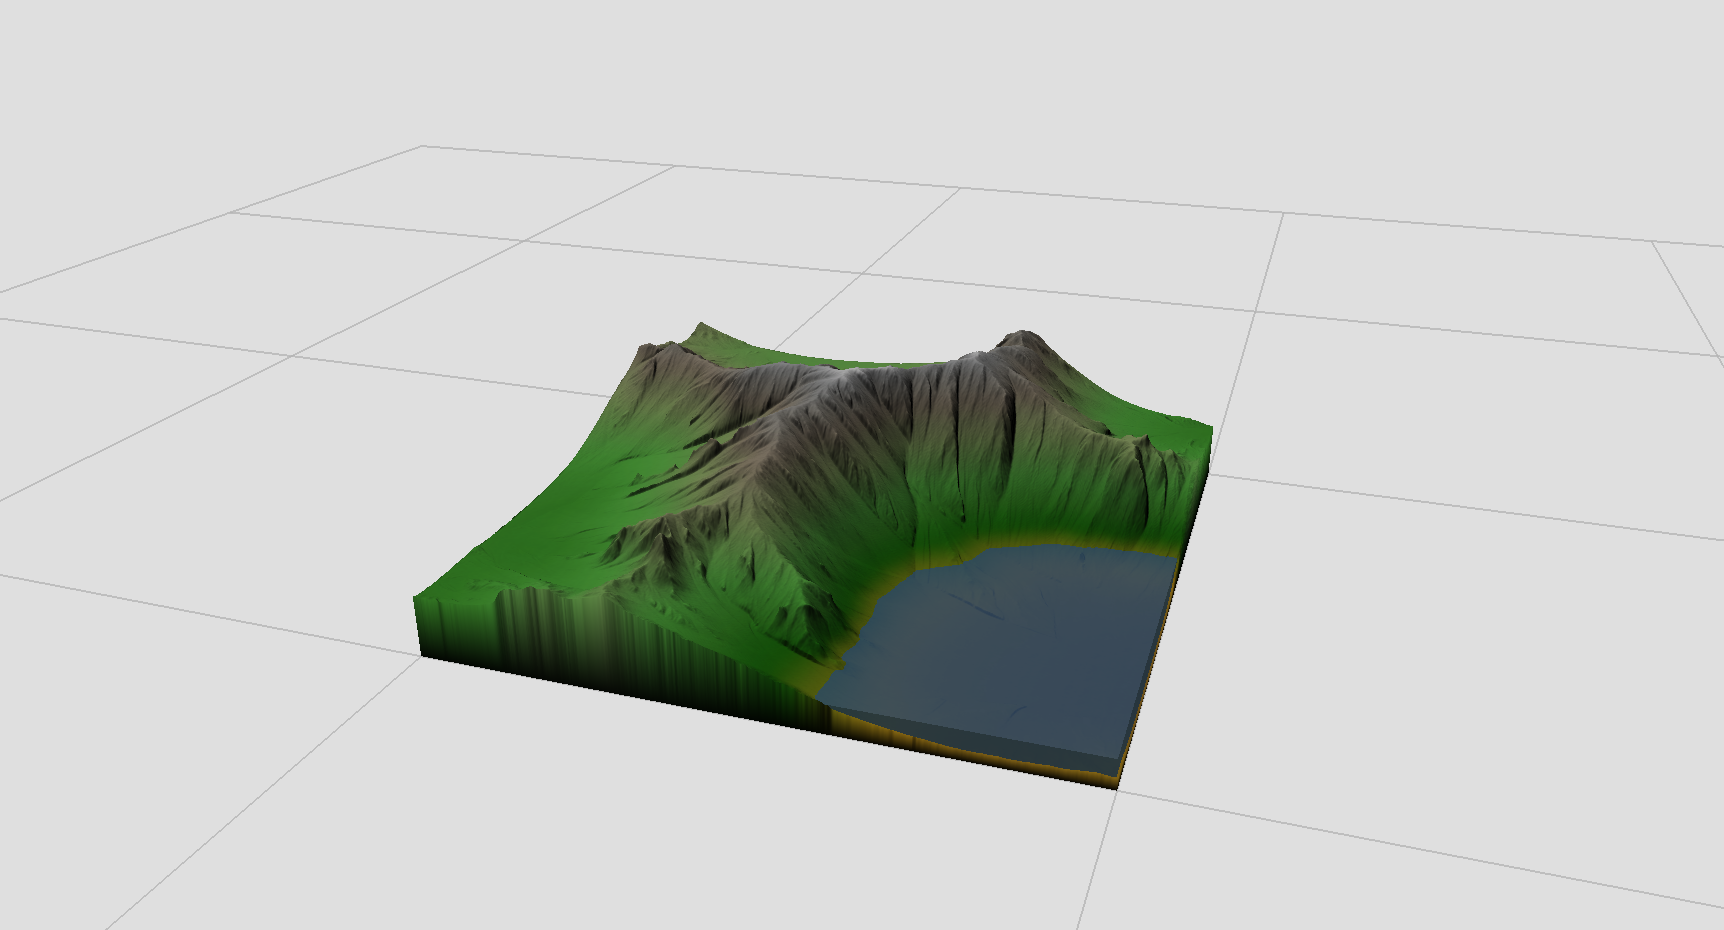Select the right mountain peak summit

point(1022,337)
